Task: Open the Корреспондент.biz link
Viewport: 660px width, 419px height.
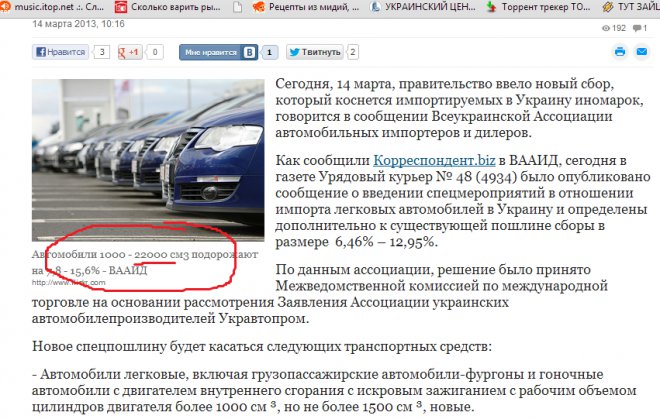Action: [x=434, y=160]
